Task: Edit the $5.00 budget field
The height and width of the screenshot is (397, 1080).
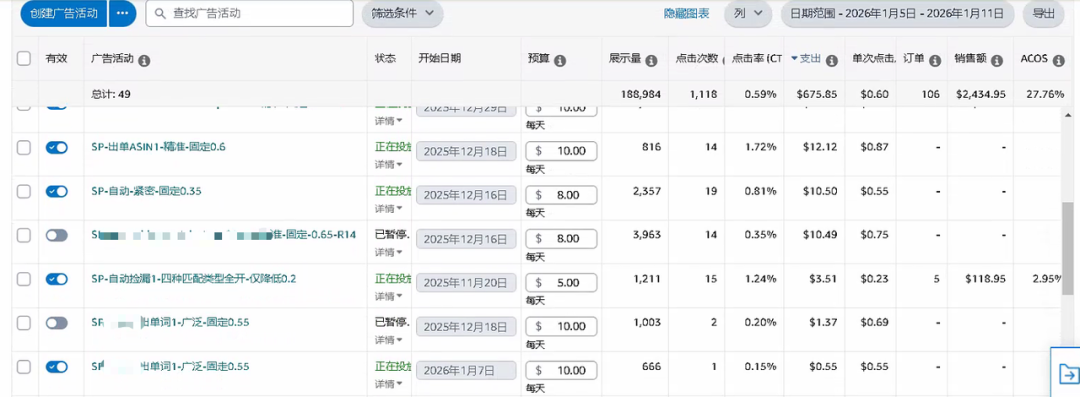Action: pyautogui.click(x=561, y=283)
